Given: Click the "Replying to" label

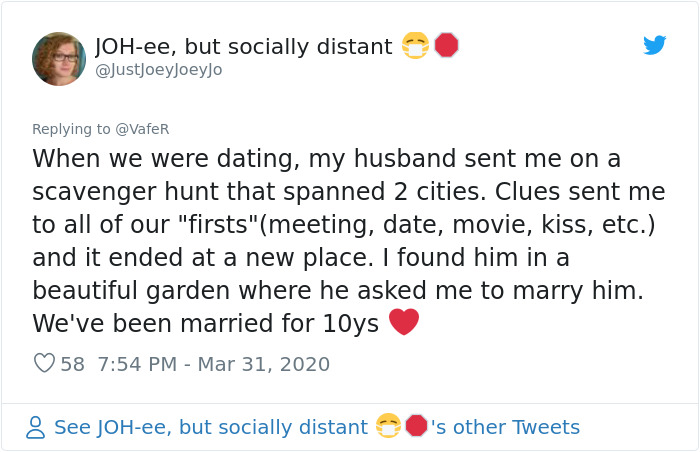Looking at the screenshot, I should pos(71,129).
